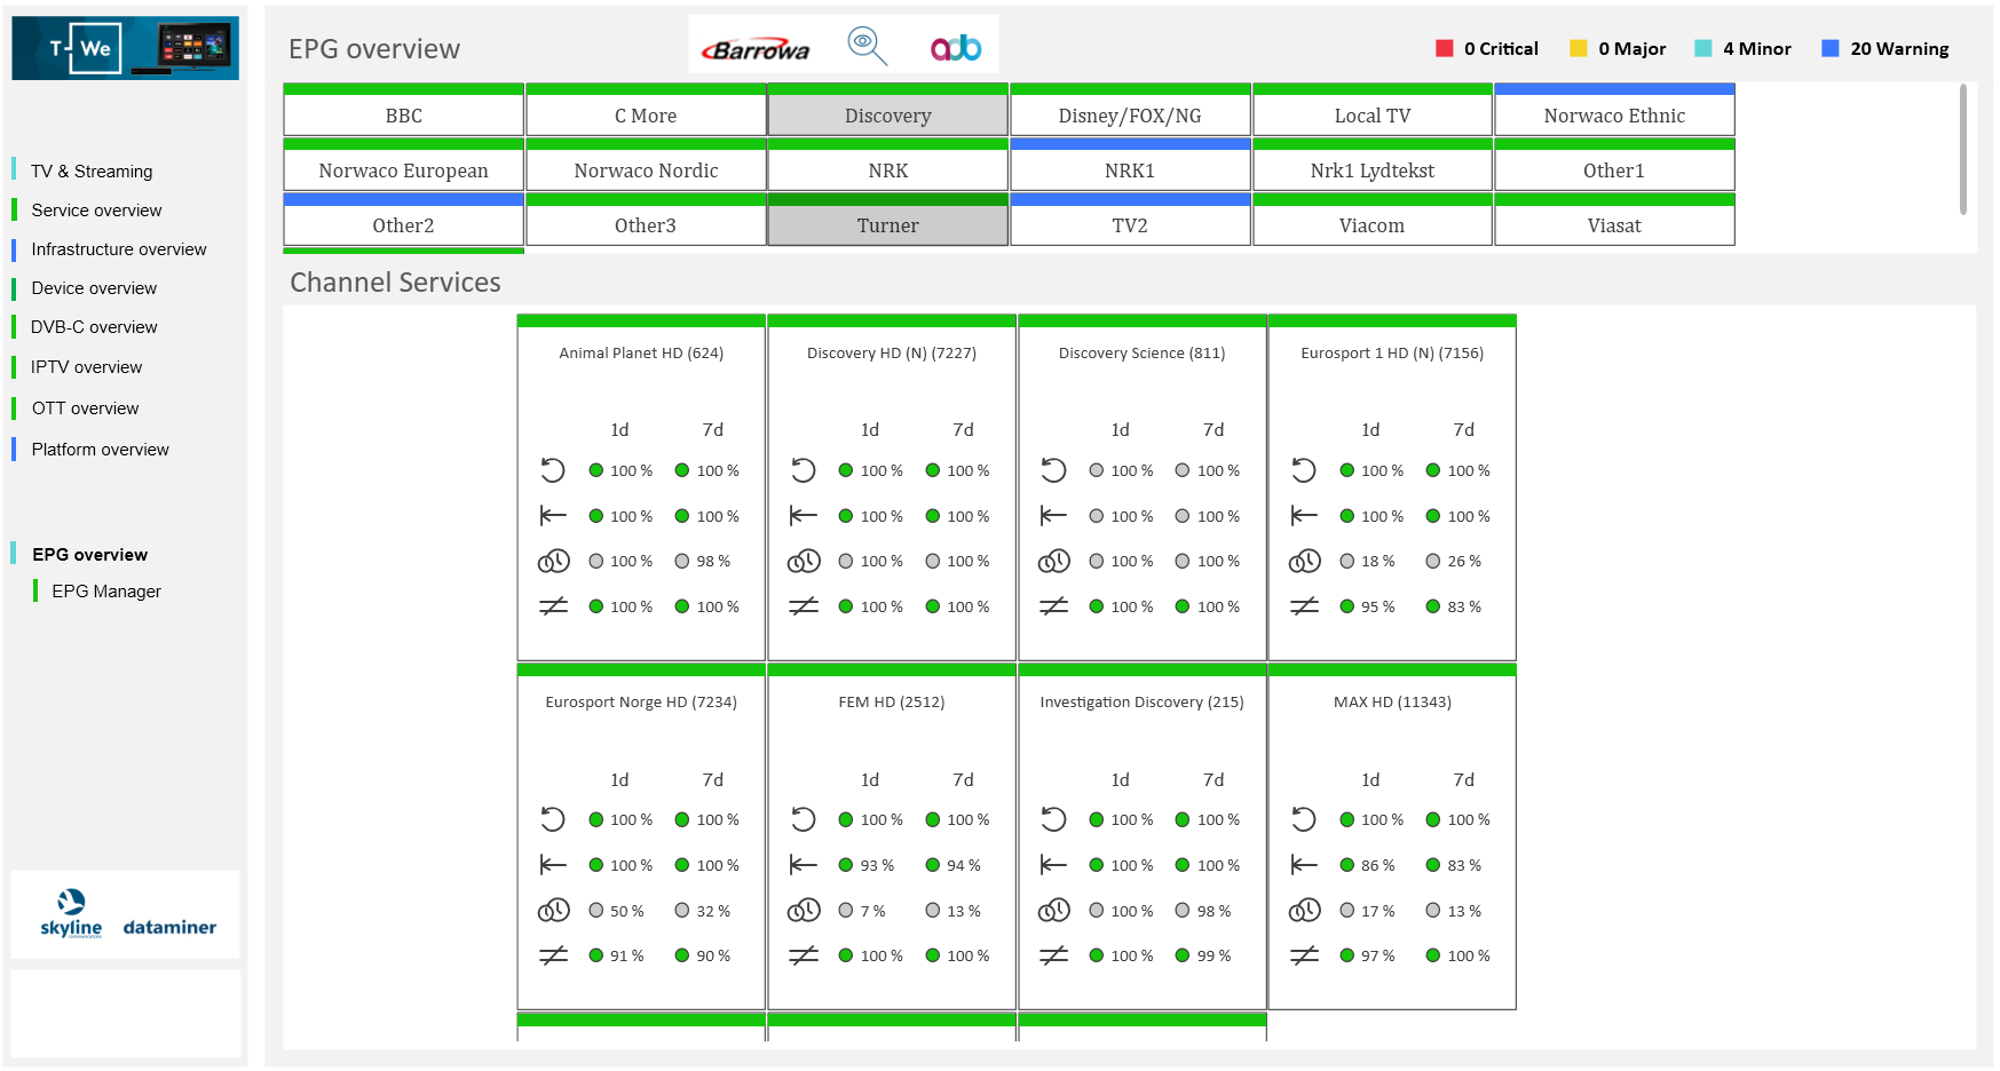Open Device overview in sidebar
2000x1071 pixels.
click(94, 288)
